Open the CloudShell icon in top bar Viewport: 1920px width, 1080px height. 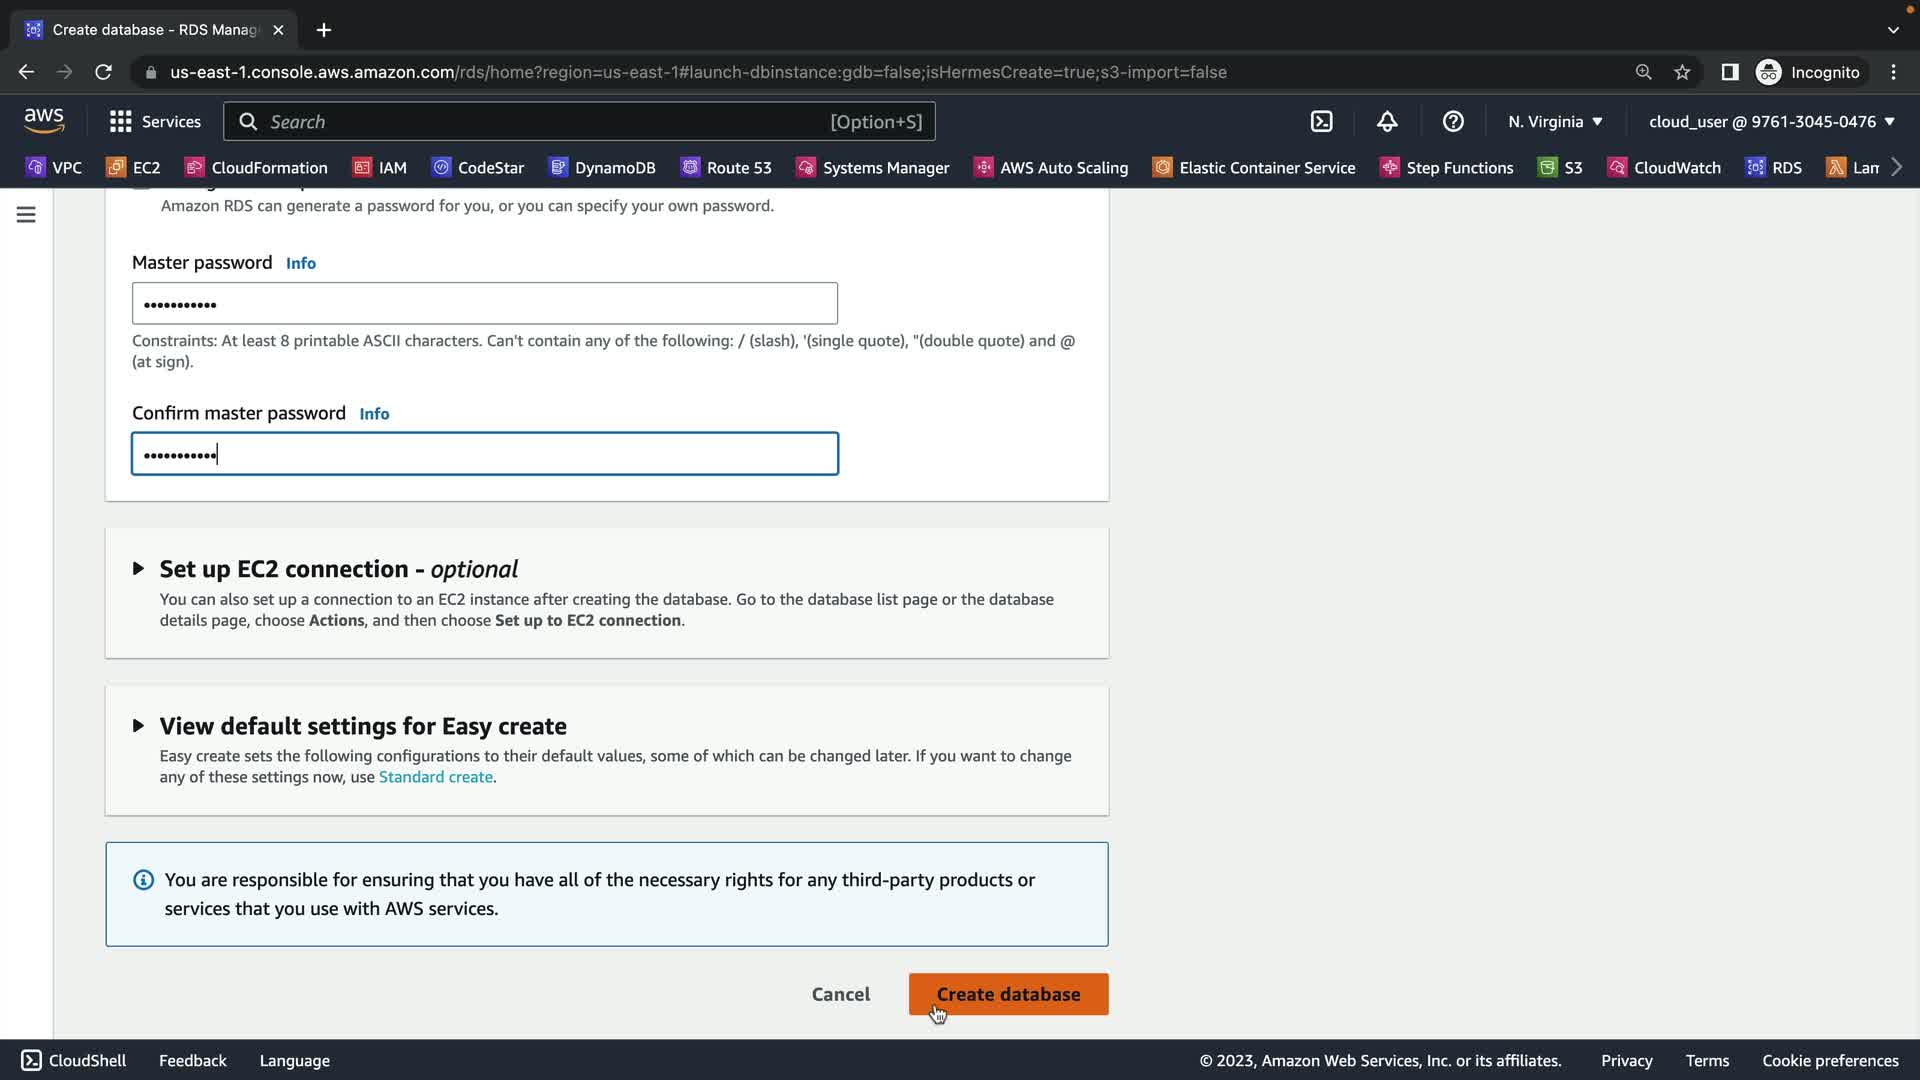pos(1321,121)
